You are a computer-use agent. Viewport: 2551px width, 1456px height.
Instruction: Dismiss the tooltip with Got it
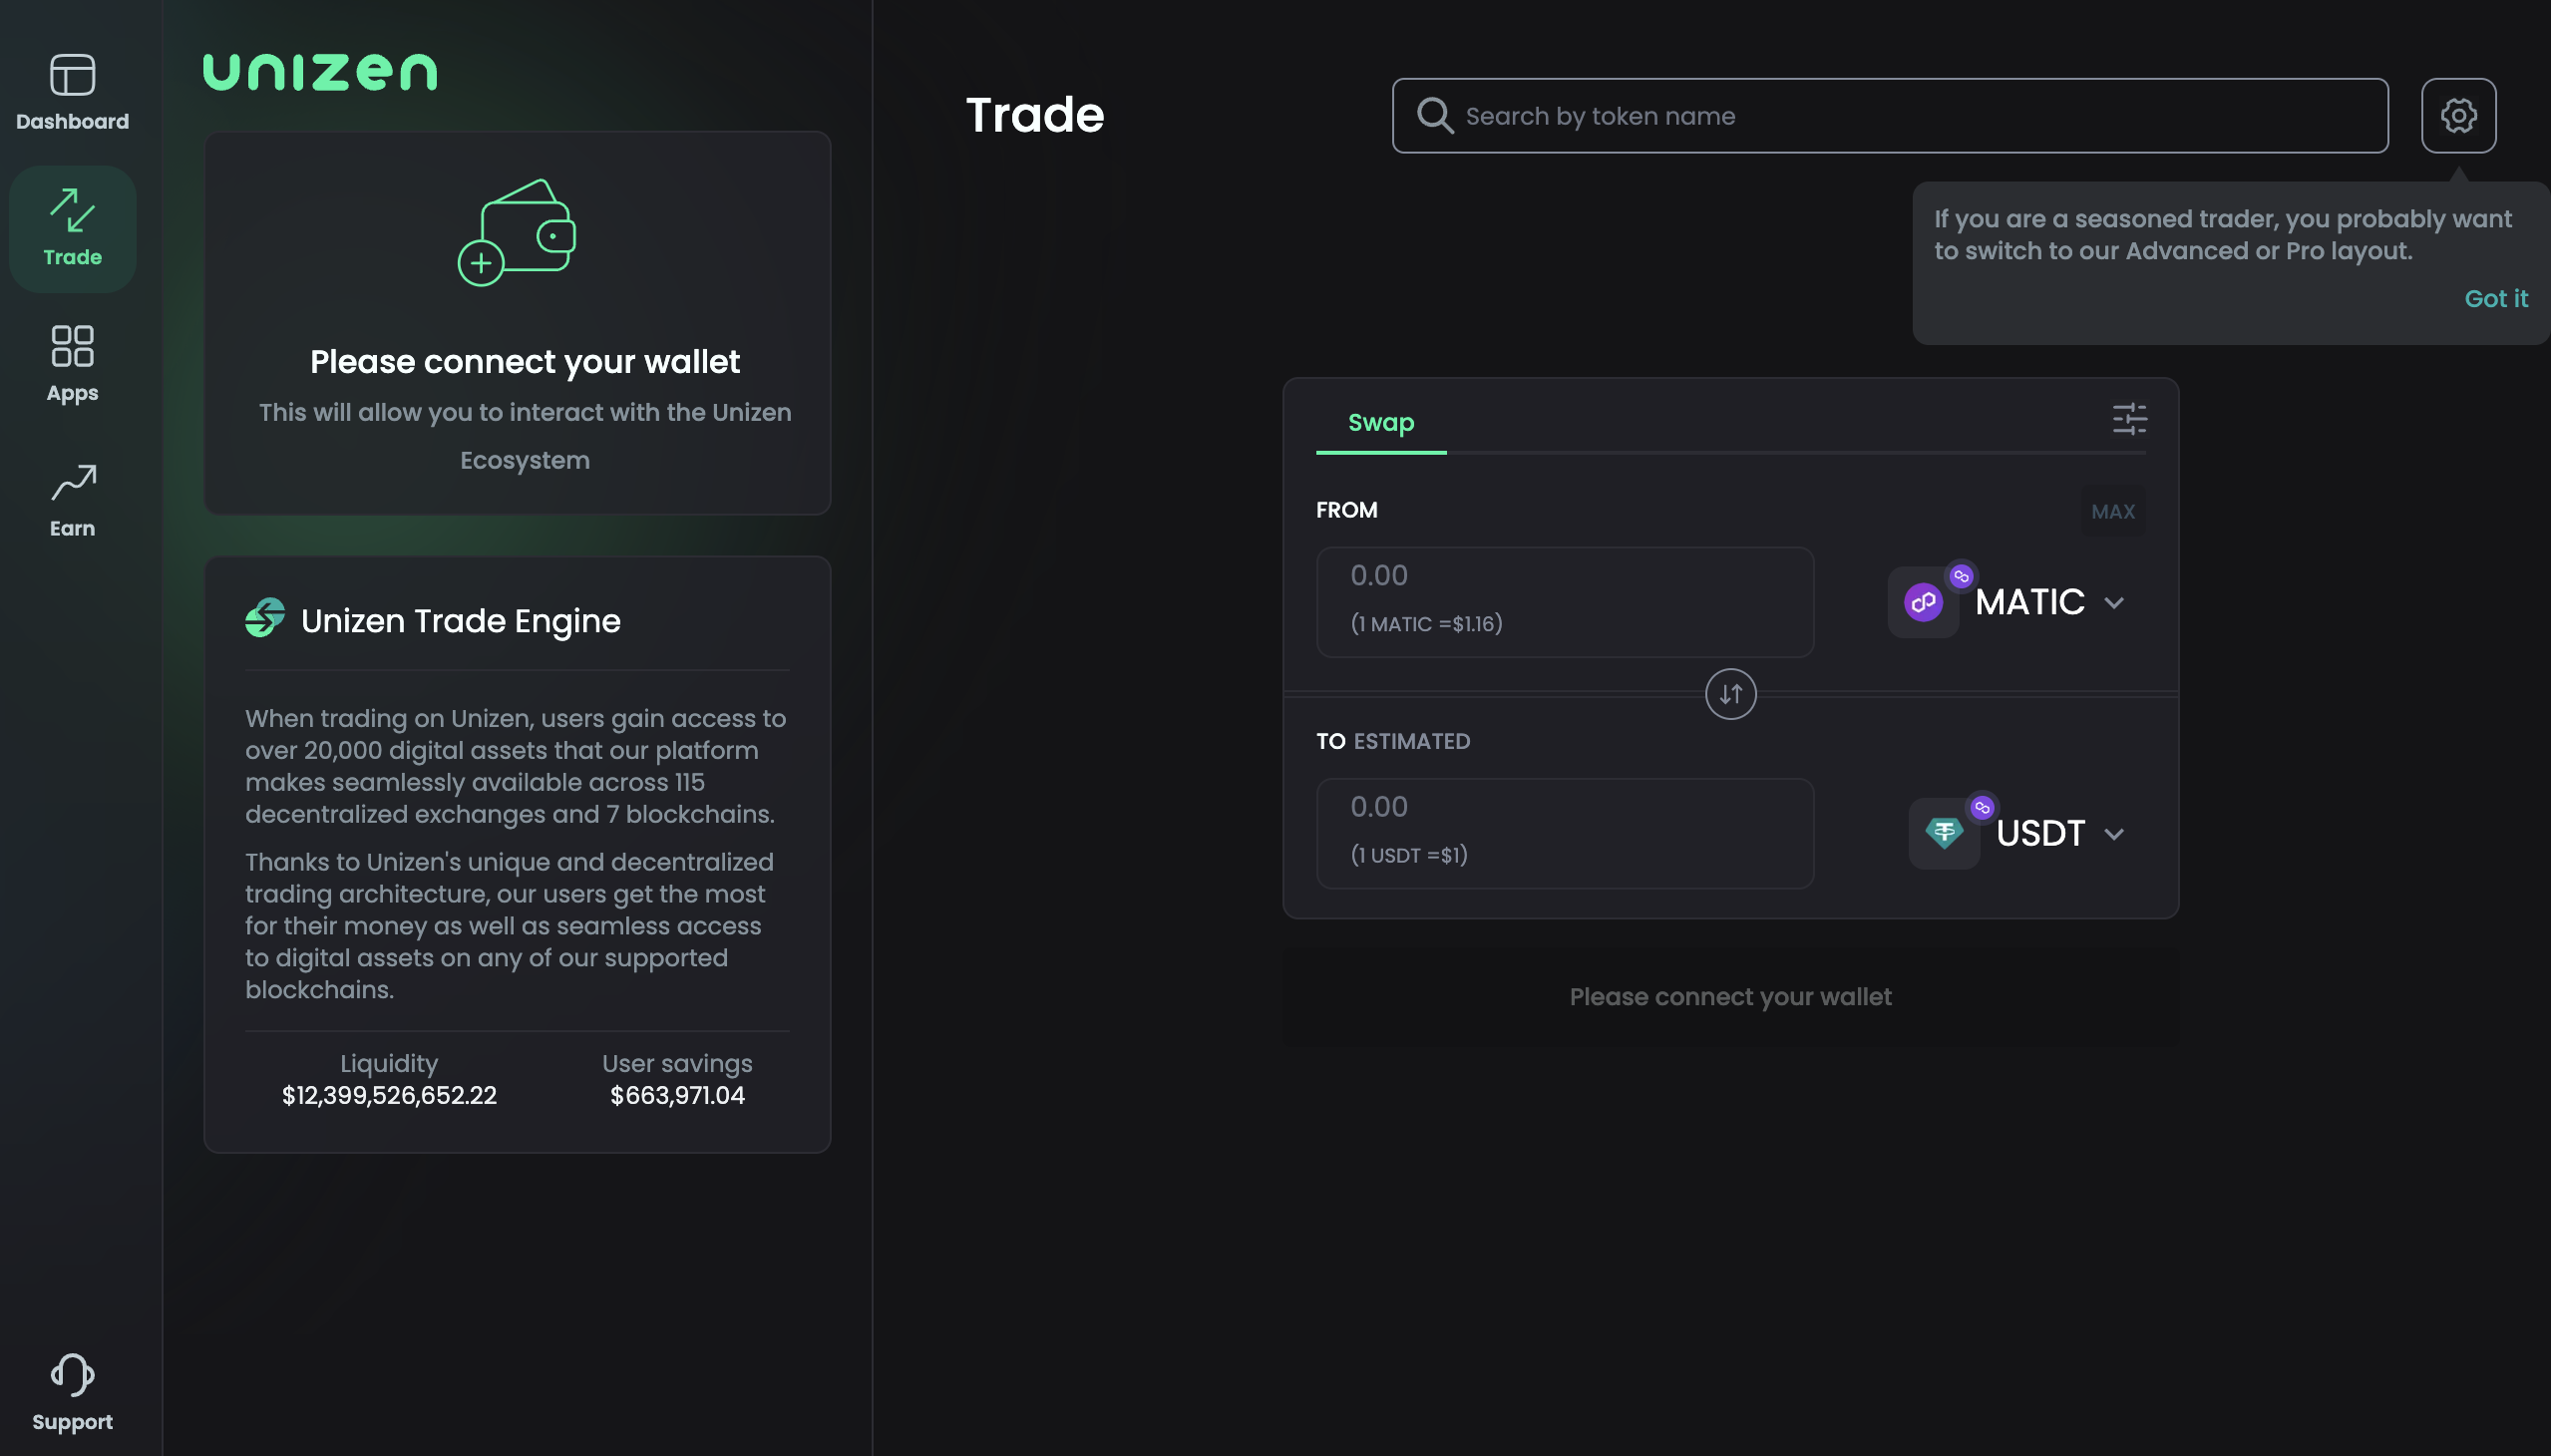point(2495,299)
